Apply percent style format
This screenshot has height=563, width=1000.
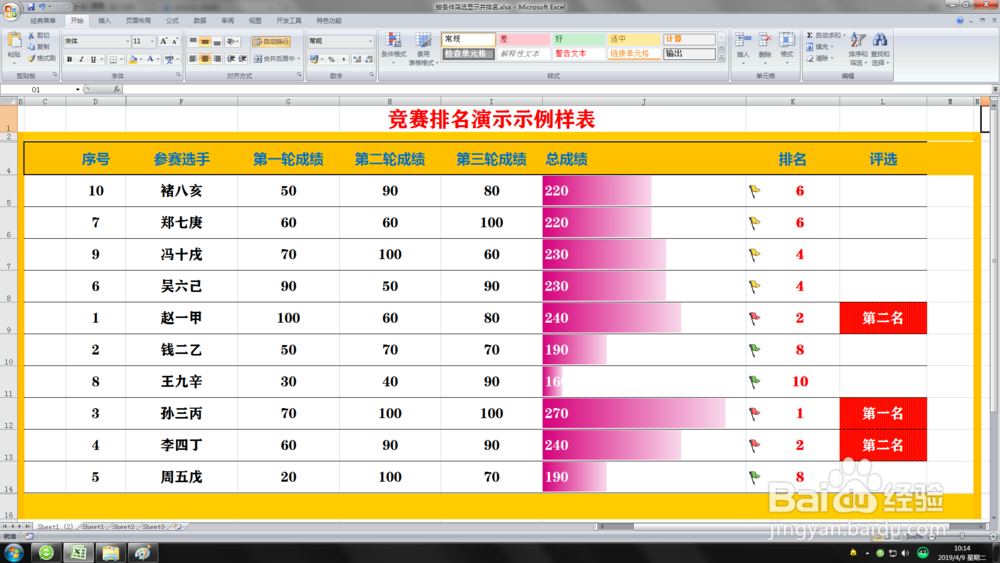point(332,59)
